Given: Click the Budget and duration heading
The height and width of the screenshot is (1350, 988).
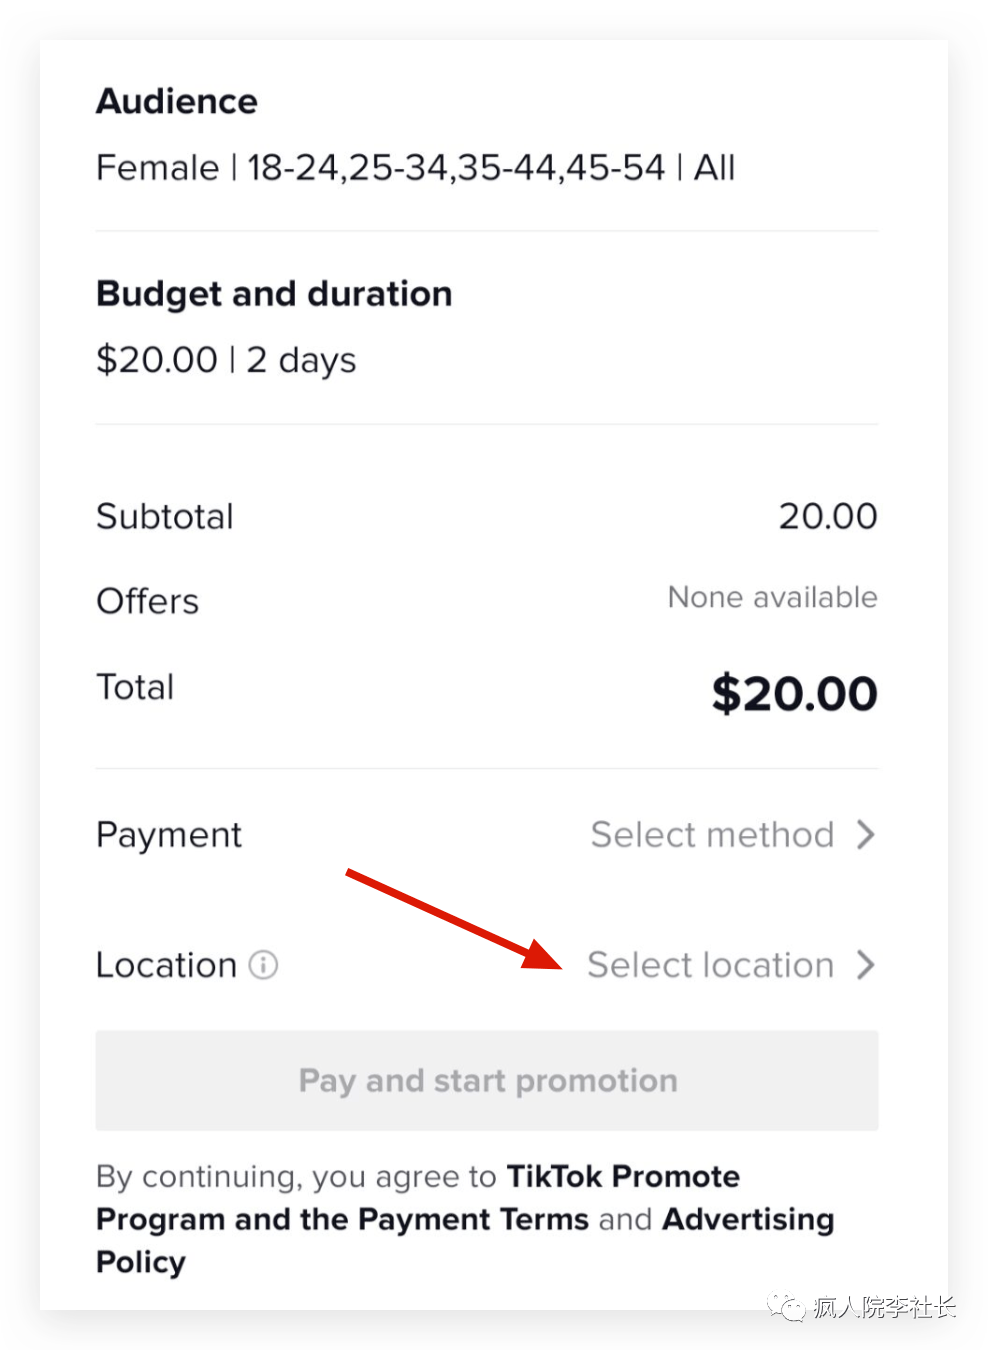Looking at the screenshot, I should (274, 294).
